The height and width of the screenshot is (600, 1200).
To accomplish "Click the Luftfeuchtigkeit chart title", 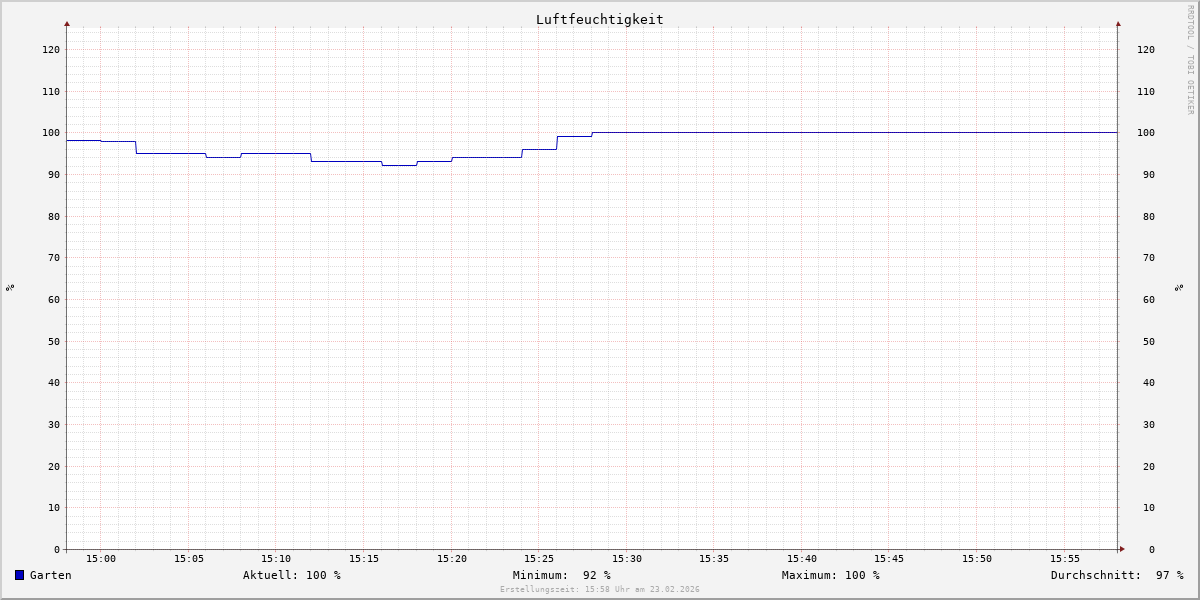I will pyautogui.click(x=600, y=19).
